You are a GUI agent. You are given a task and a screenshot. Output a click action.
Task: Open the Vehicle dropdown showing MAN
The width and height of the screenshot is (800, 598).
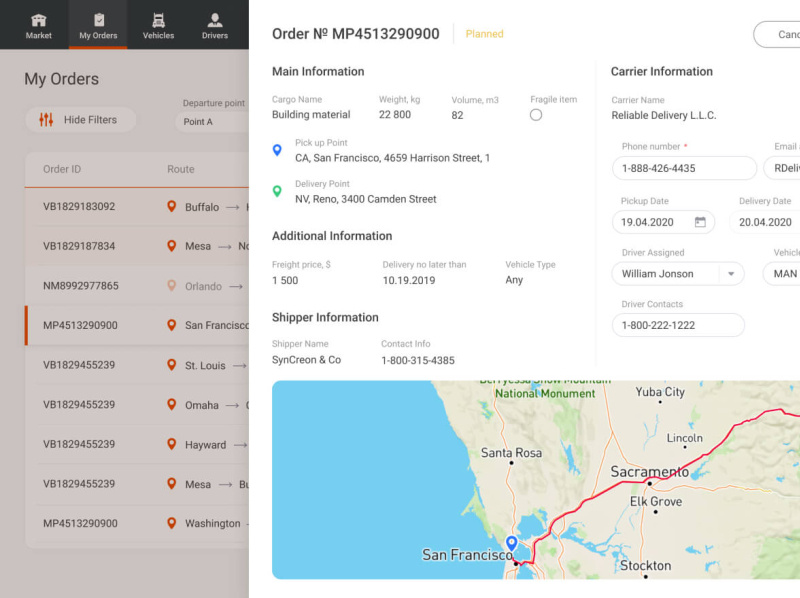point(787,273)
